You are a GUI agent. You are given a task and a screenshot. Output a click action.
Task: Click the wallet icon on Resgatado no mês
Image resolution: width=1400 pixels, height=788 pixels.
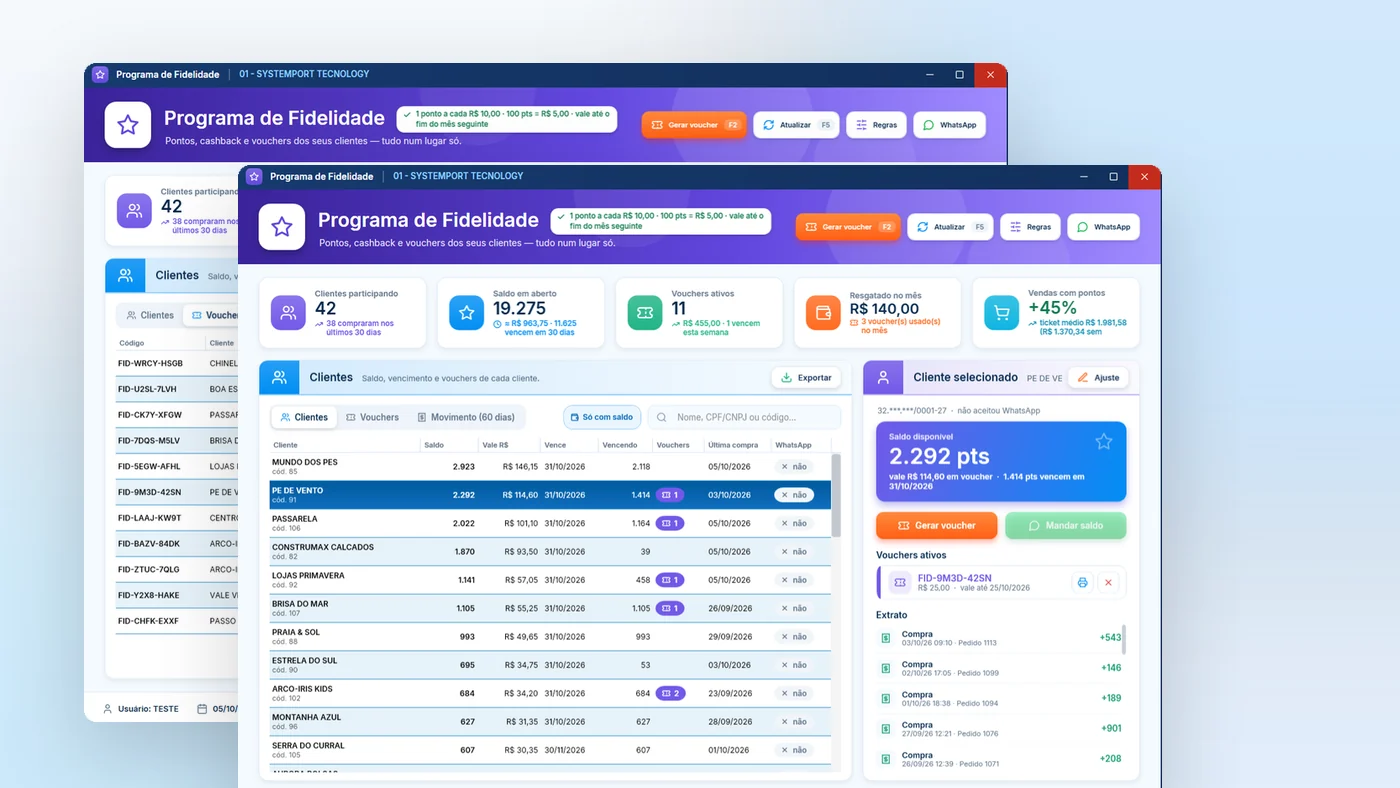pyautogui.click(x=823, y=313)
